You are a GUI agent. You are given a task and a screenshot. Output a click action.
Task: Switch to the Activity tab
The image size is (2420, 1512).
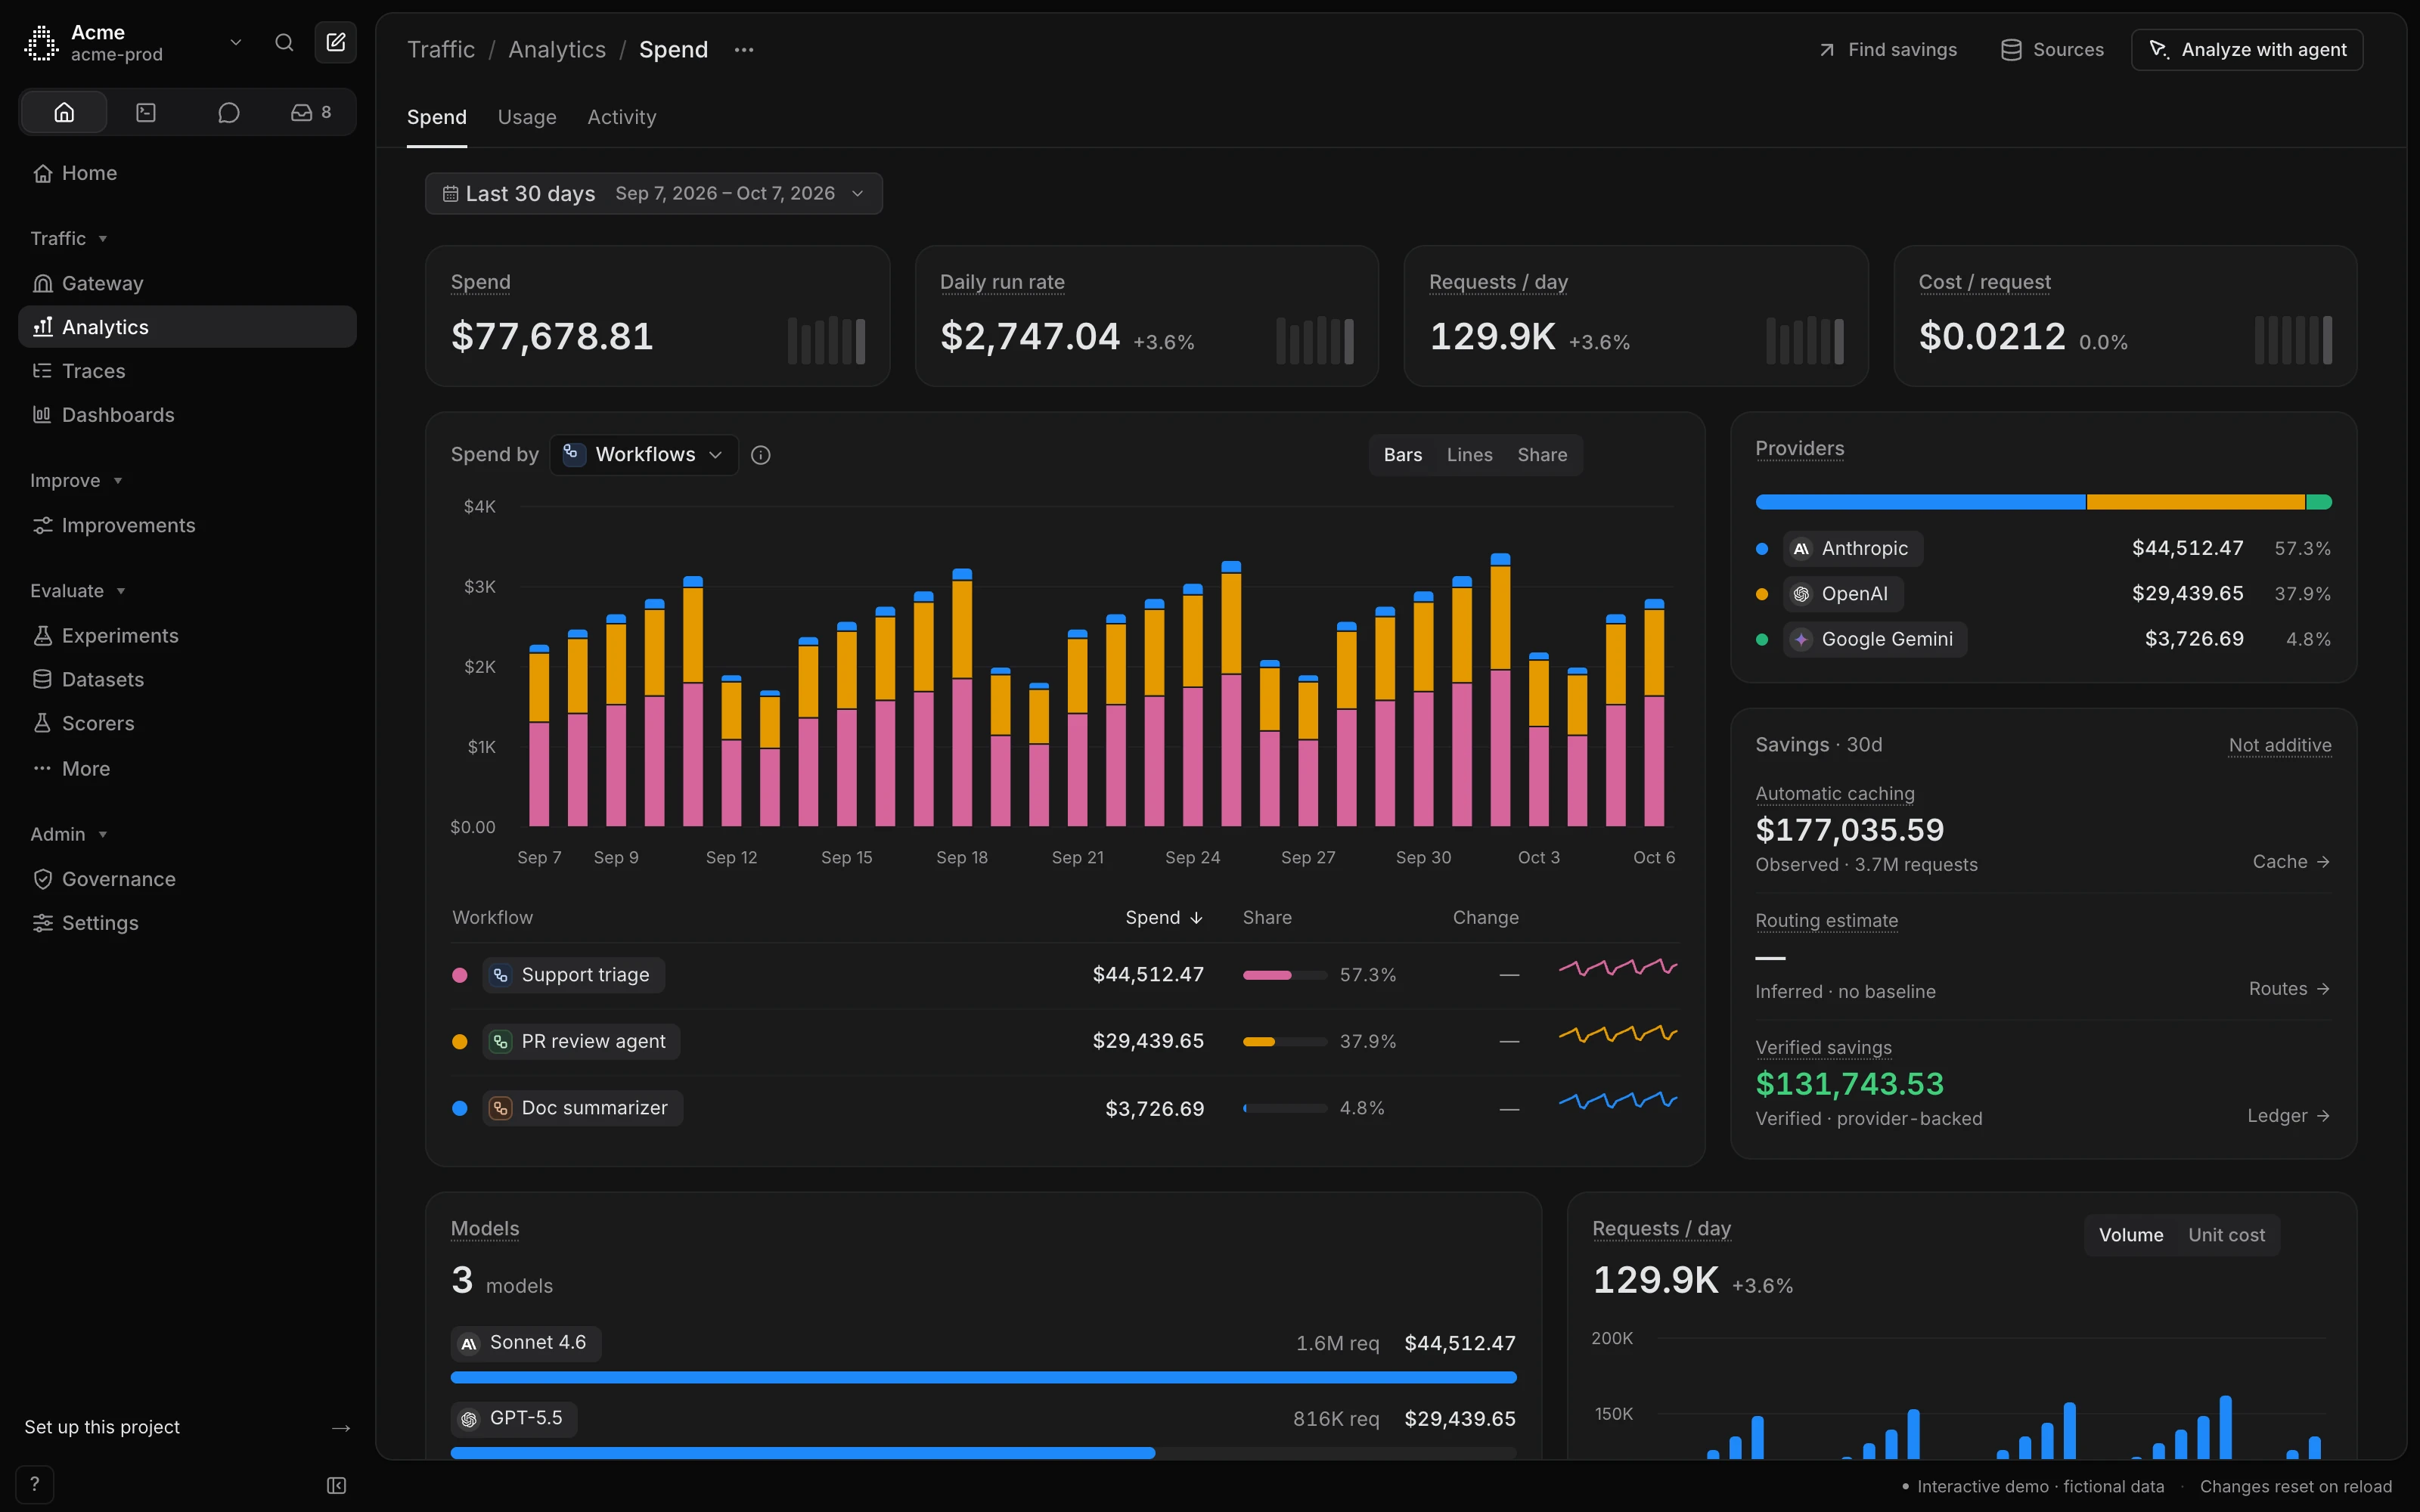[622, 117]
